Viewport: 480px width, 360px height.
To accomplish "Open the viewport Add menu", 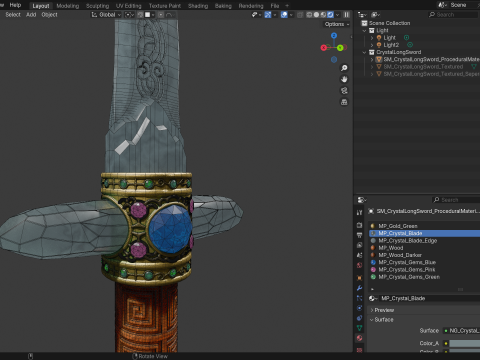I will click(31, 15).
